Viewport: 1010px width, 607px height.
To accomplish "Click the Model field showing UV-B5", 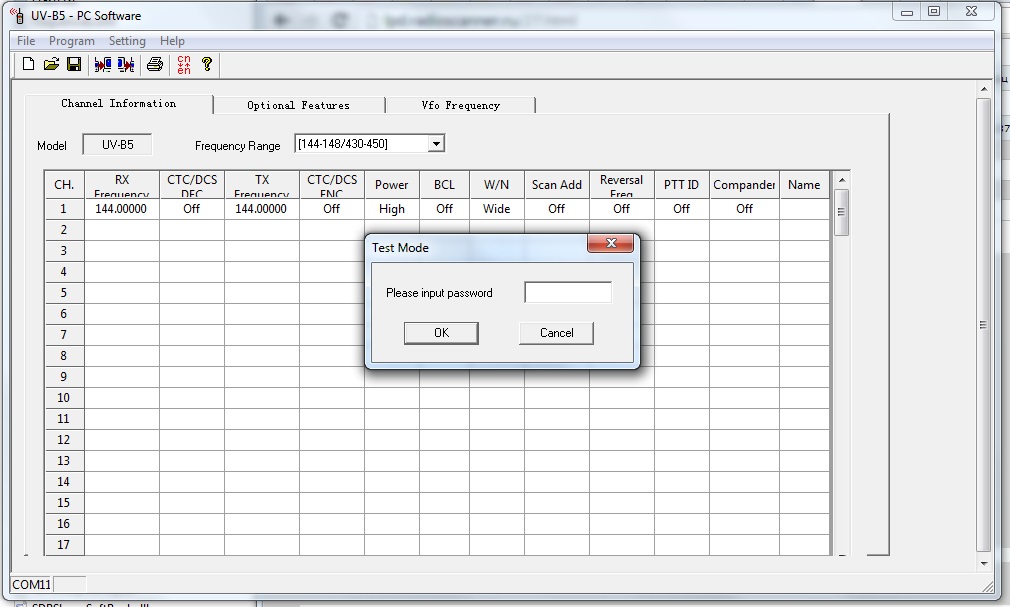I will [117, 145].
